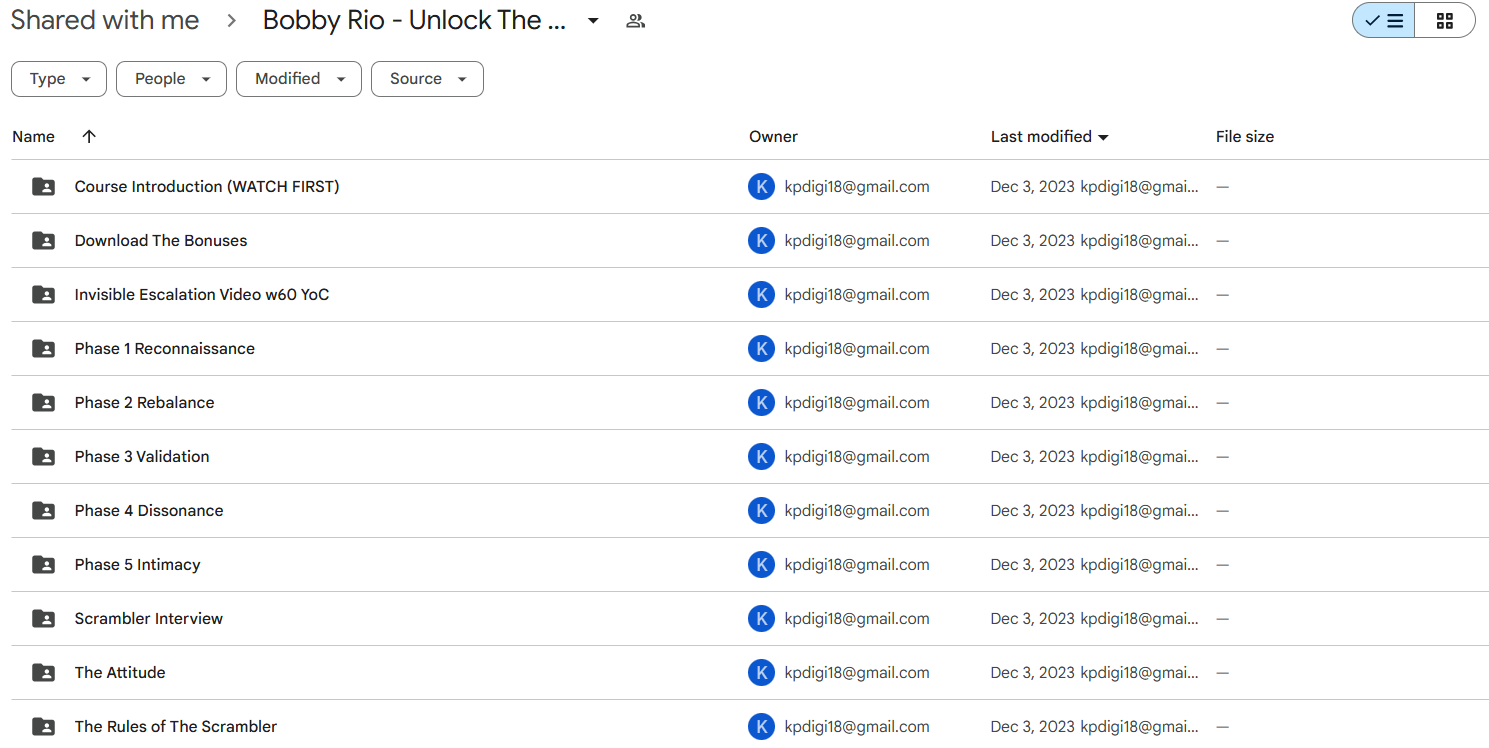
Task: Select the Phase 5 Intimacy folder name
Action: (138, 565)
